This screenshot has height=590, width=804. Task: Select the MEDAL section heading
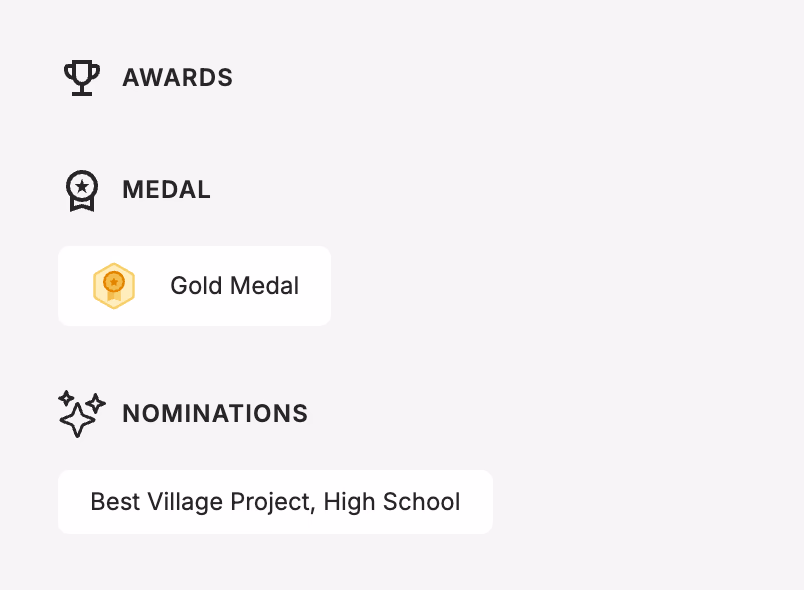[x=166, y=190]
